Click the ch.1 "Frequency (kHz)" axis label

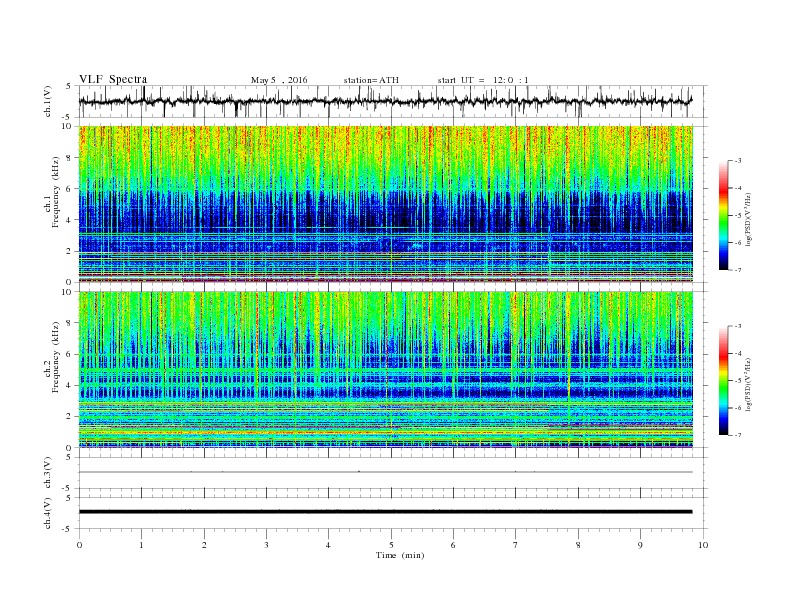click(56, 192)
